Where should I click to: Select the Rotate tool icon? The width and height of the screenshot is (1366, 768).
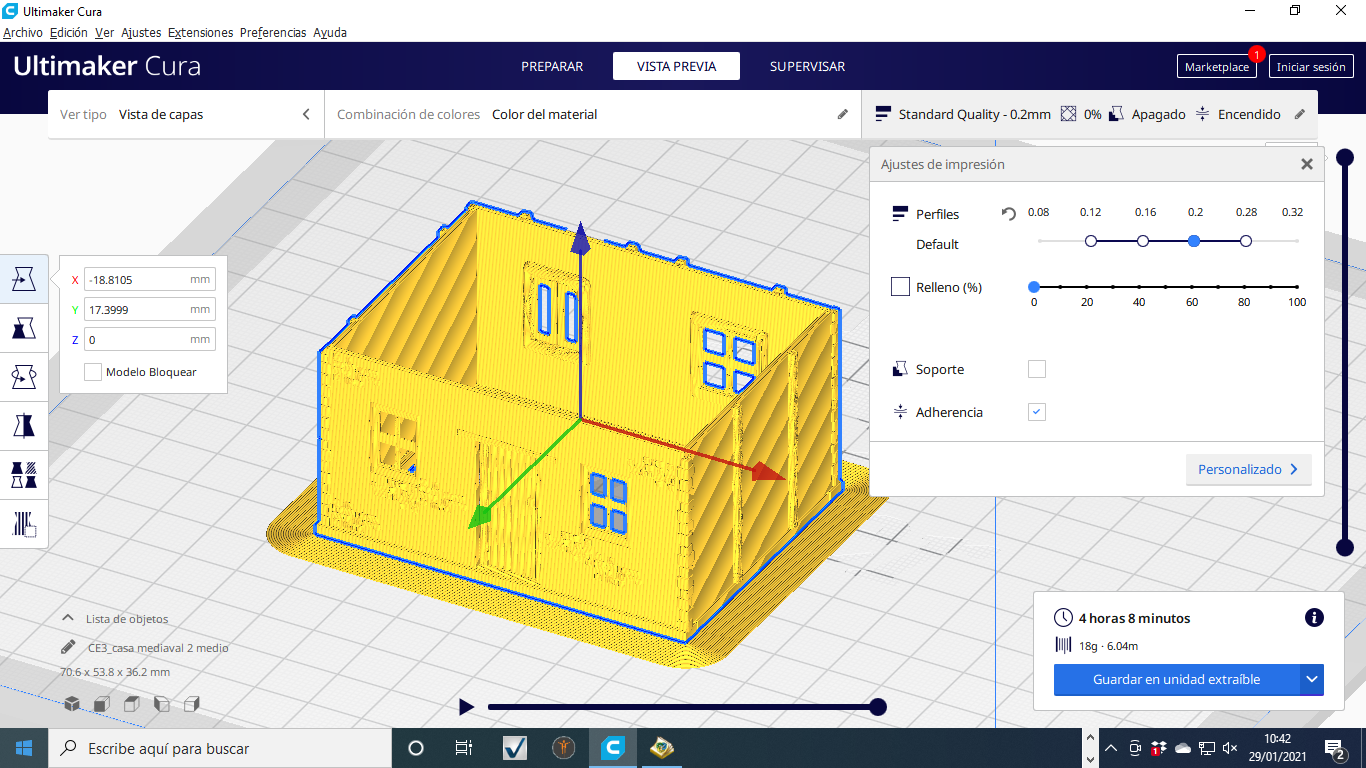click(x=23, y=377)
